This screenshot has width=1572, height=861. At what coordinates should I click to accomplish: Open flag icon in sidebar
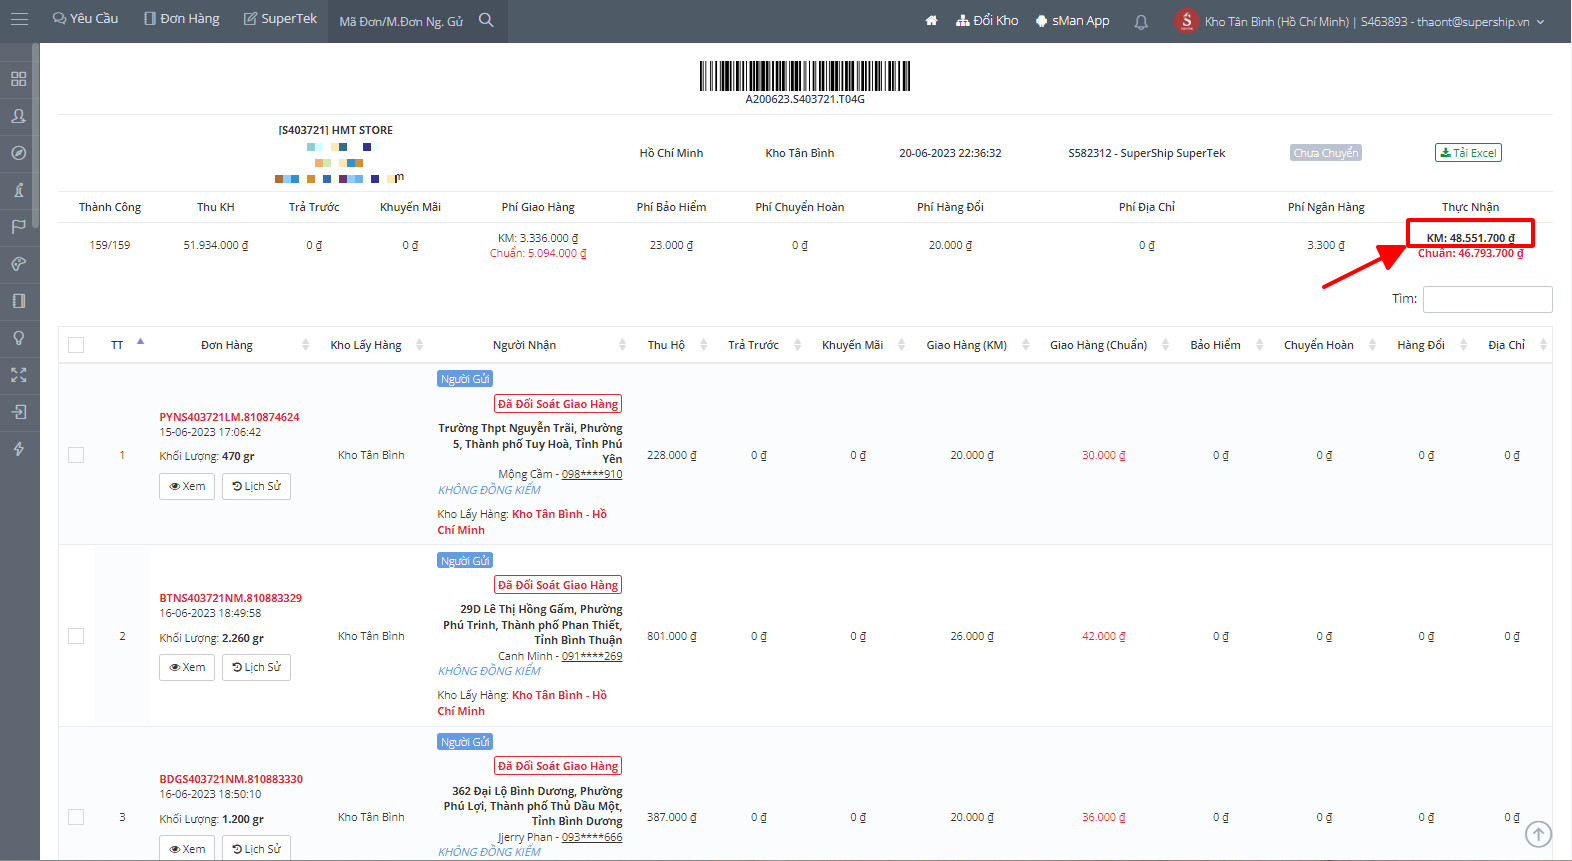(18, 227)
